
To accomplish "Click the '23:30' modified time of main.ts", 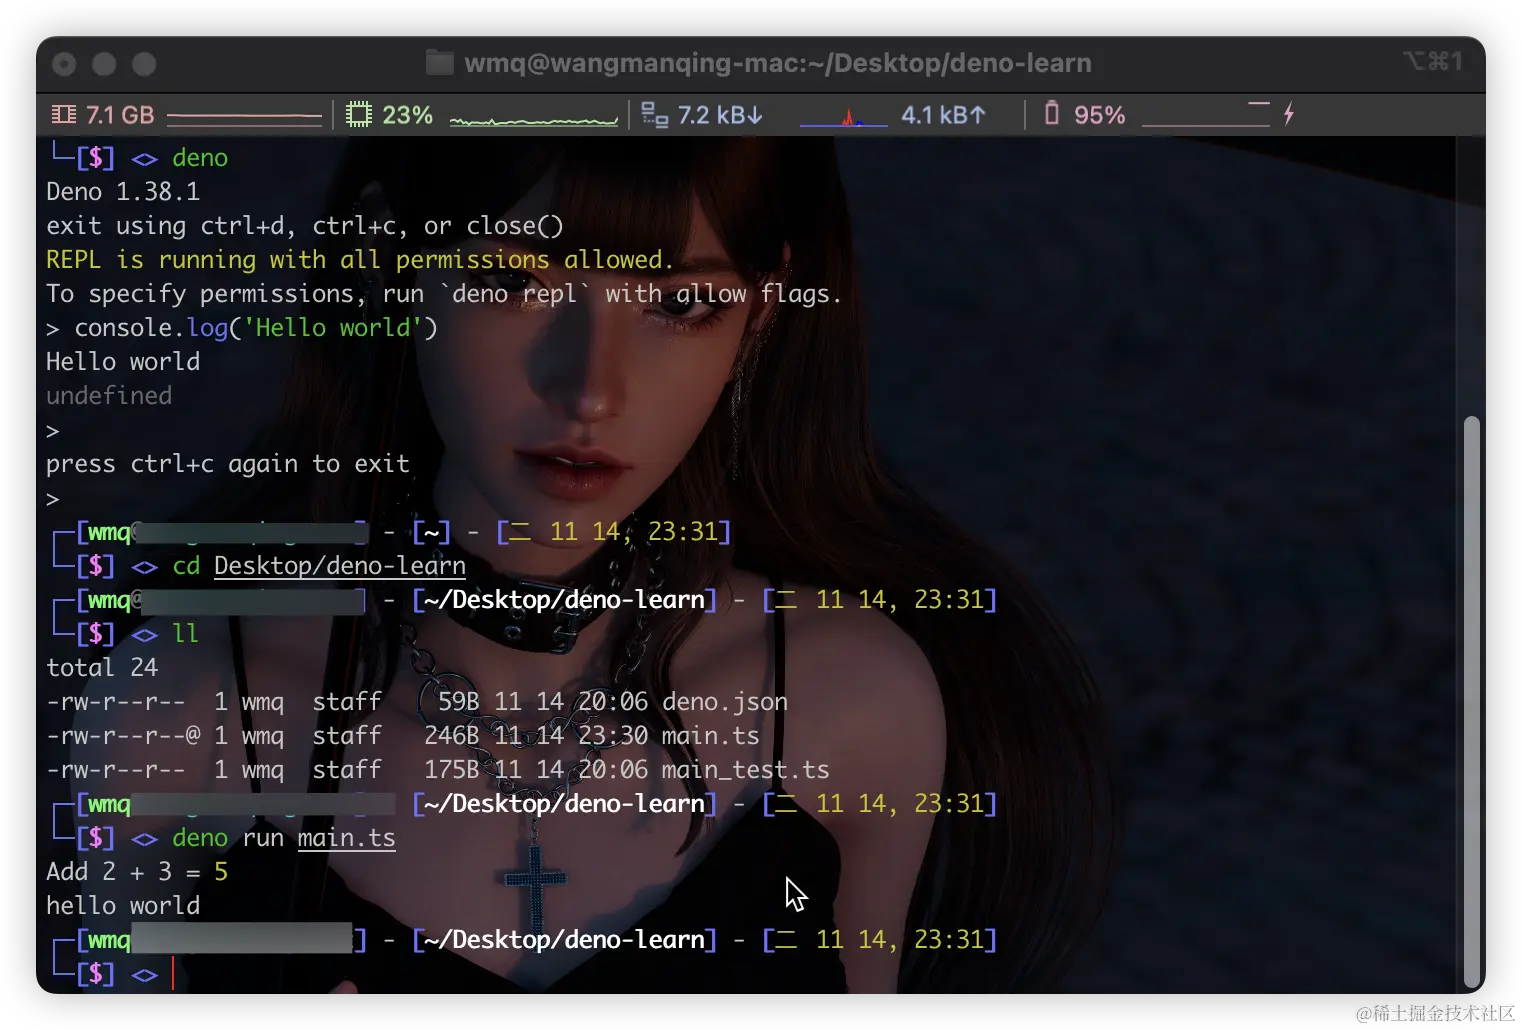I will click(x=613, y=736).
